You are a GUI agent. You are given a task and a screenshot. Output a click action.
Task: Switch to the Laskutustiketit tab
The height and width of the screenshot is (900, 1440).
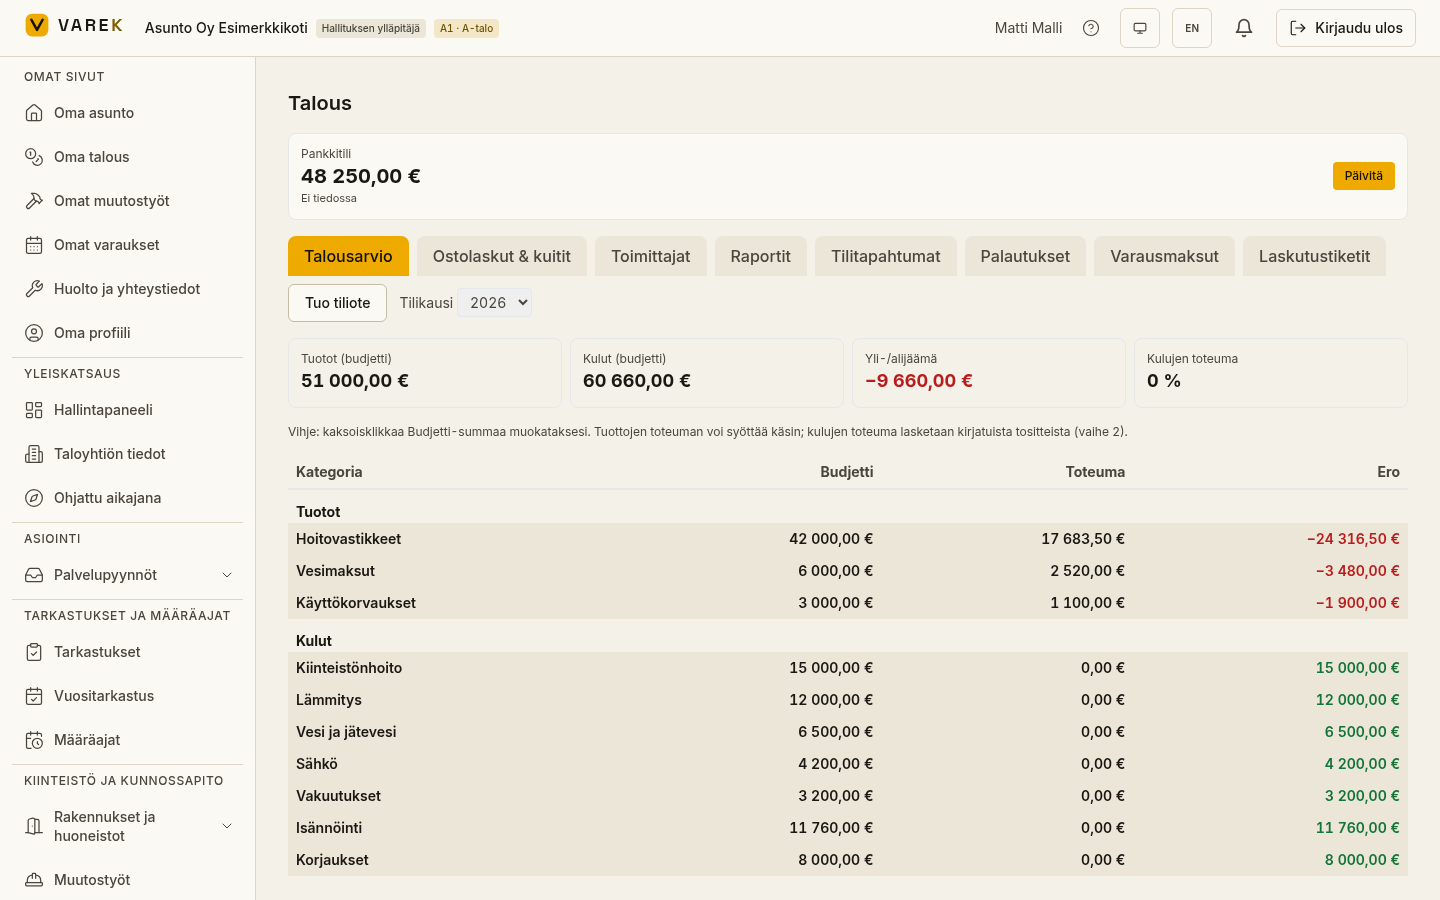coord(1314,256)
